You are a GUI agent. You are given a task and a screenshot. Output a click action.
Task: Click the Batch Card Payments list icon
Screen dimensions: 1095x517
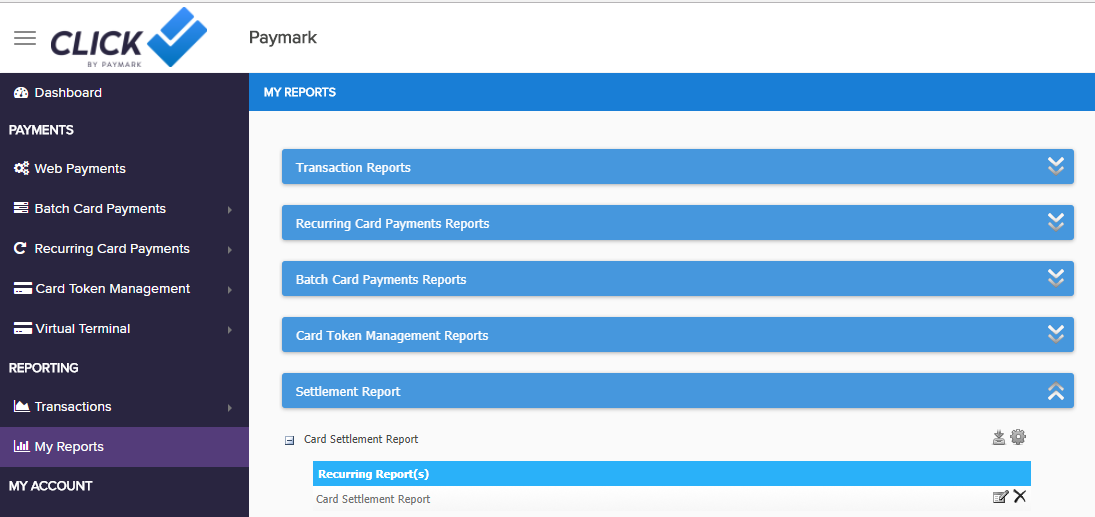click(22, 208)
